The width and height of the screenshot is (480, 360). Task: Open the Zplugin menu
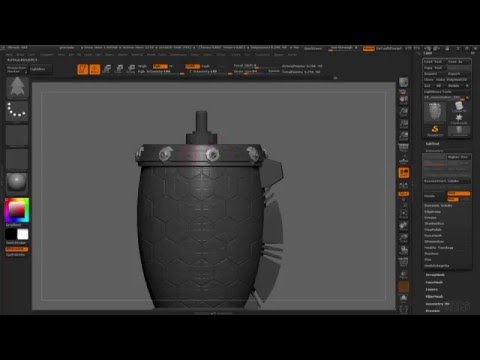coord(279,55)
